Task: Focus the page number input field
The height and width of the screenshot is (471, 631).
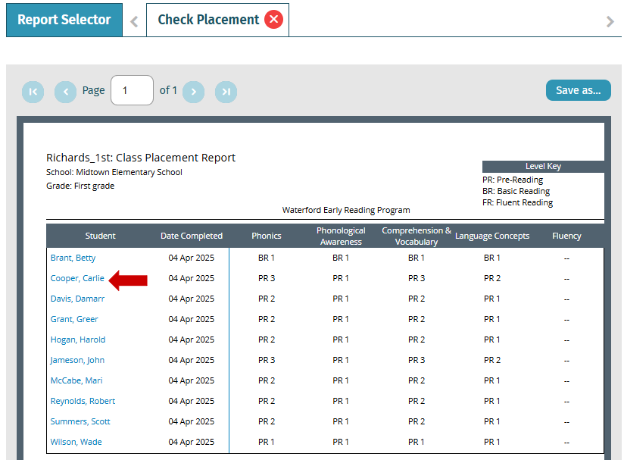Action: 132,90
